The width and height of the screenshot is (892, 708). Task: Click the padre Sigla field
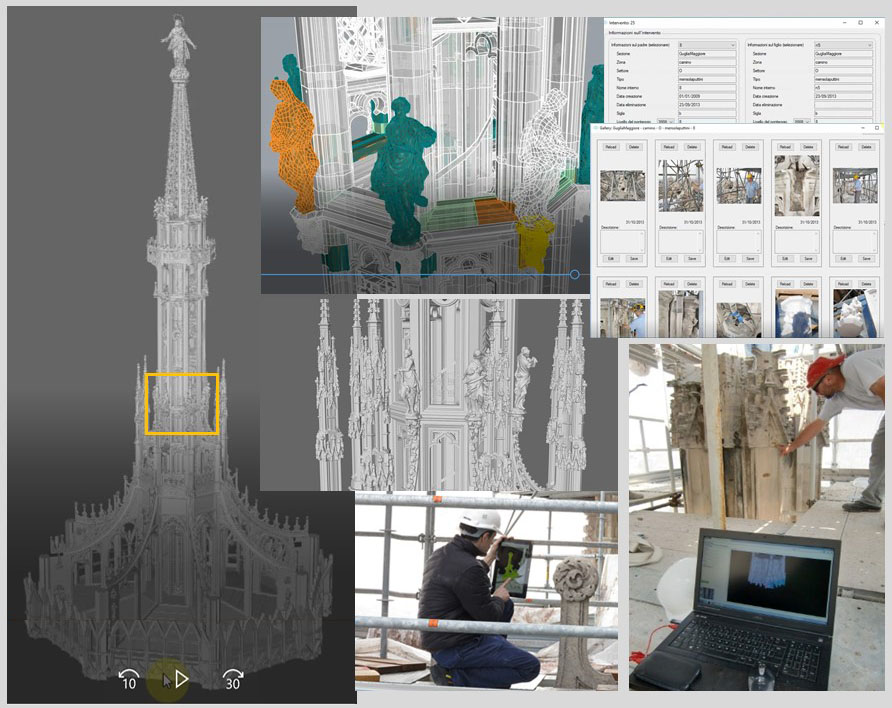[707, 113]
